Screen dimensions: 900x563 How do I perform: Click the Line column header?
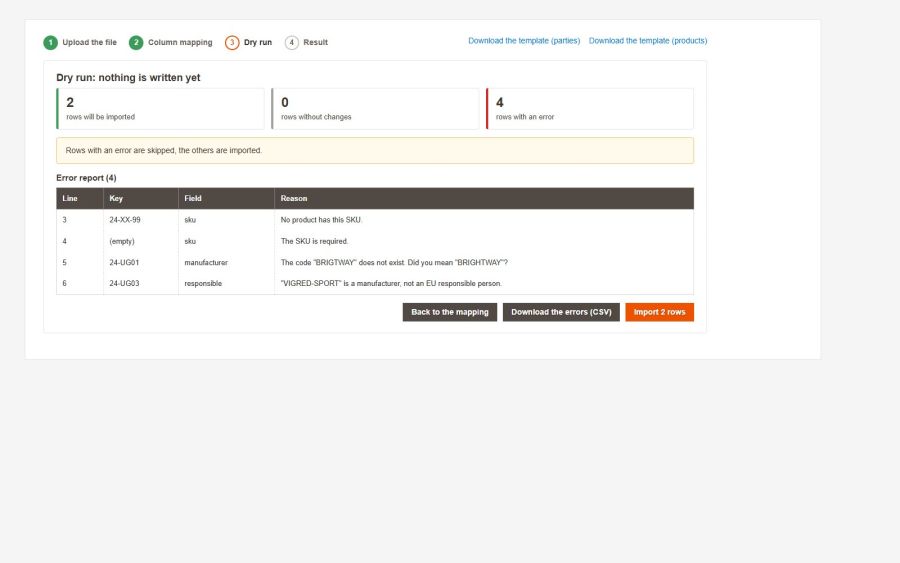click(80, 199)
